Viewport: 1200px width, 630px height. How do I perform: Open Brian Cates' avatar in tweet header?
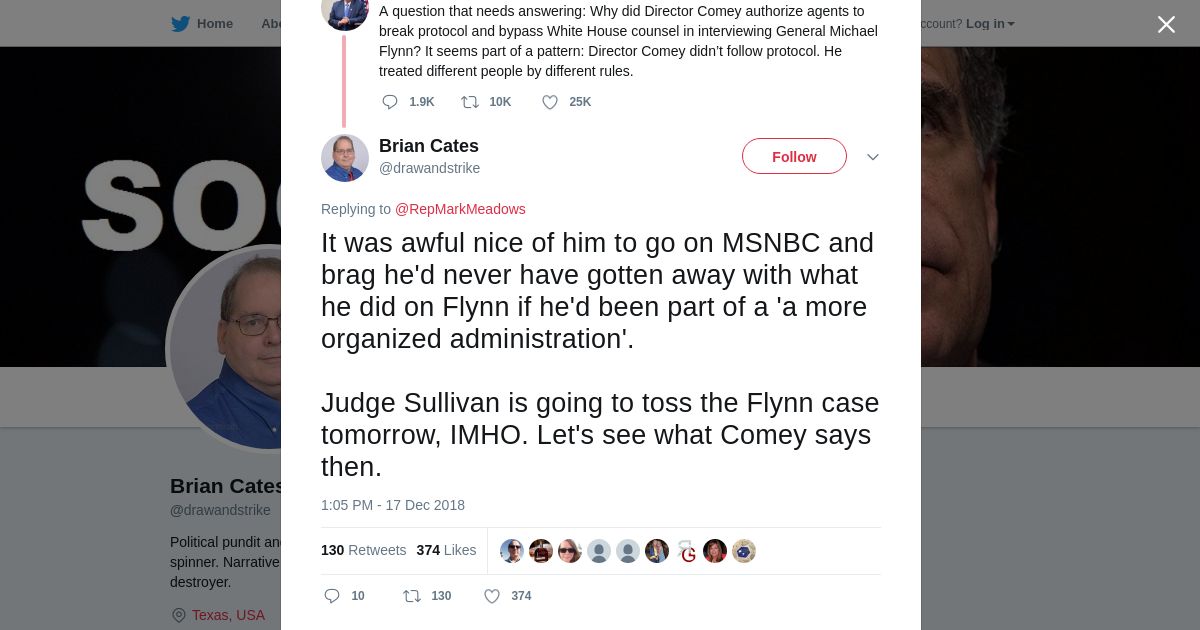click(345, 158)
